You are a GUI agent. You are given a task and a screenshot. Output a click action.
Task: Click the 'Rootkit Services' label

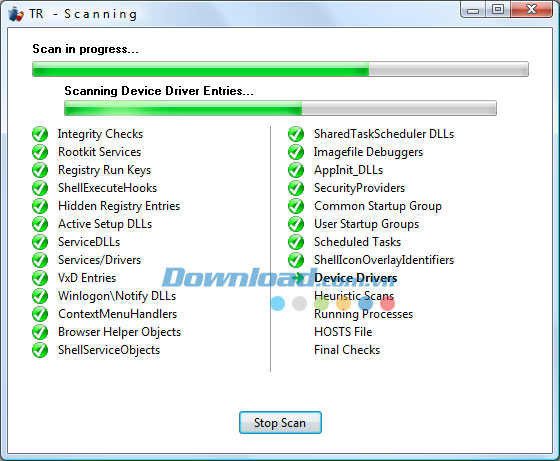[100, 152]
